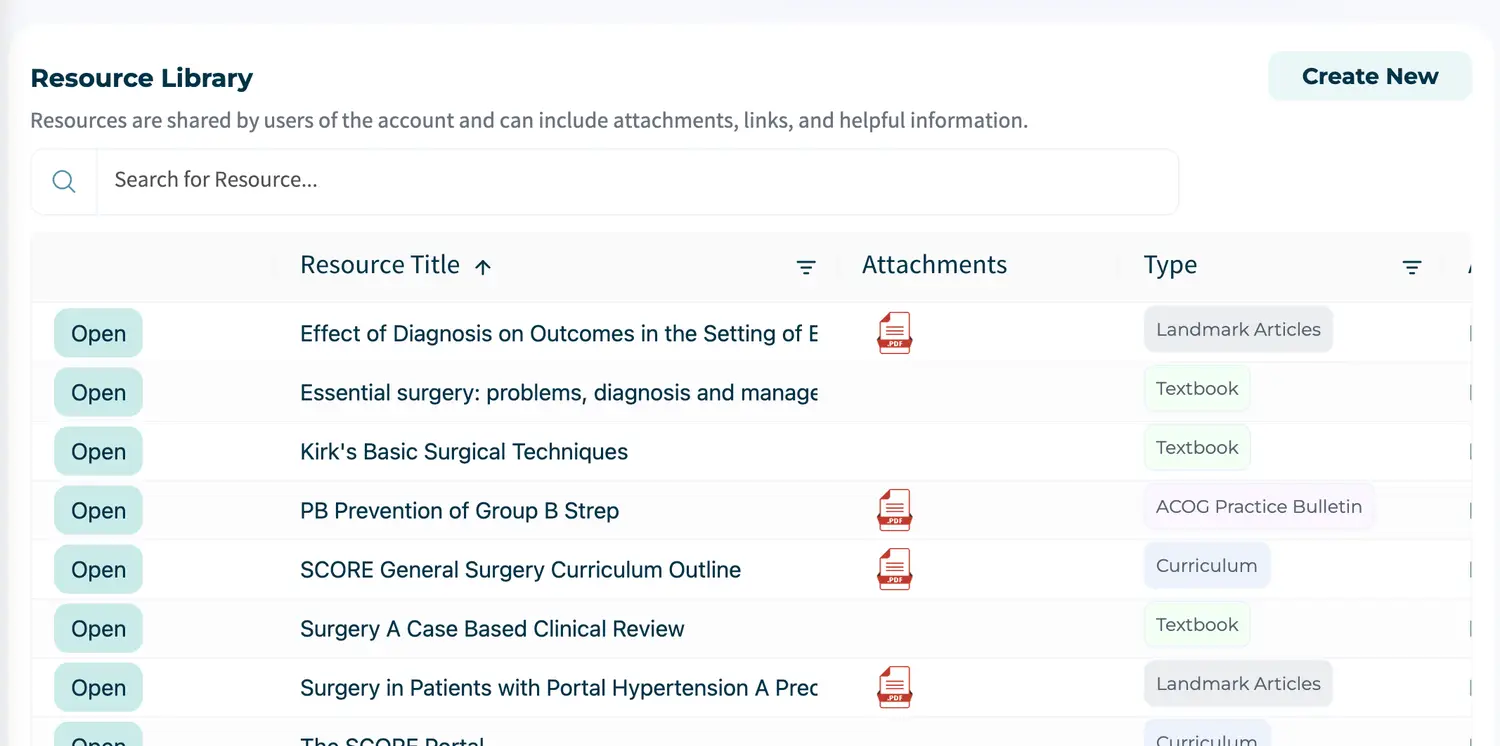Viewport: 1500px width, 746px height.
Task: Select the SCORE General Surgery Curriculum Outline title
Action: (520, 570)
